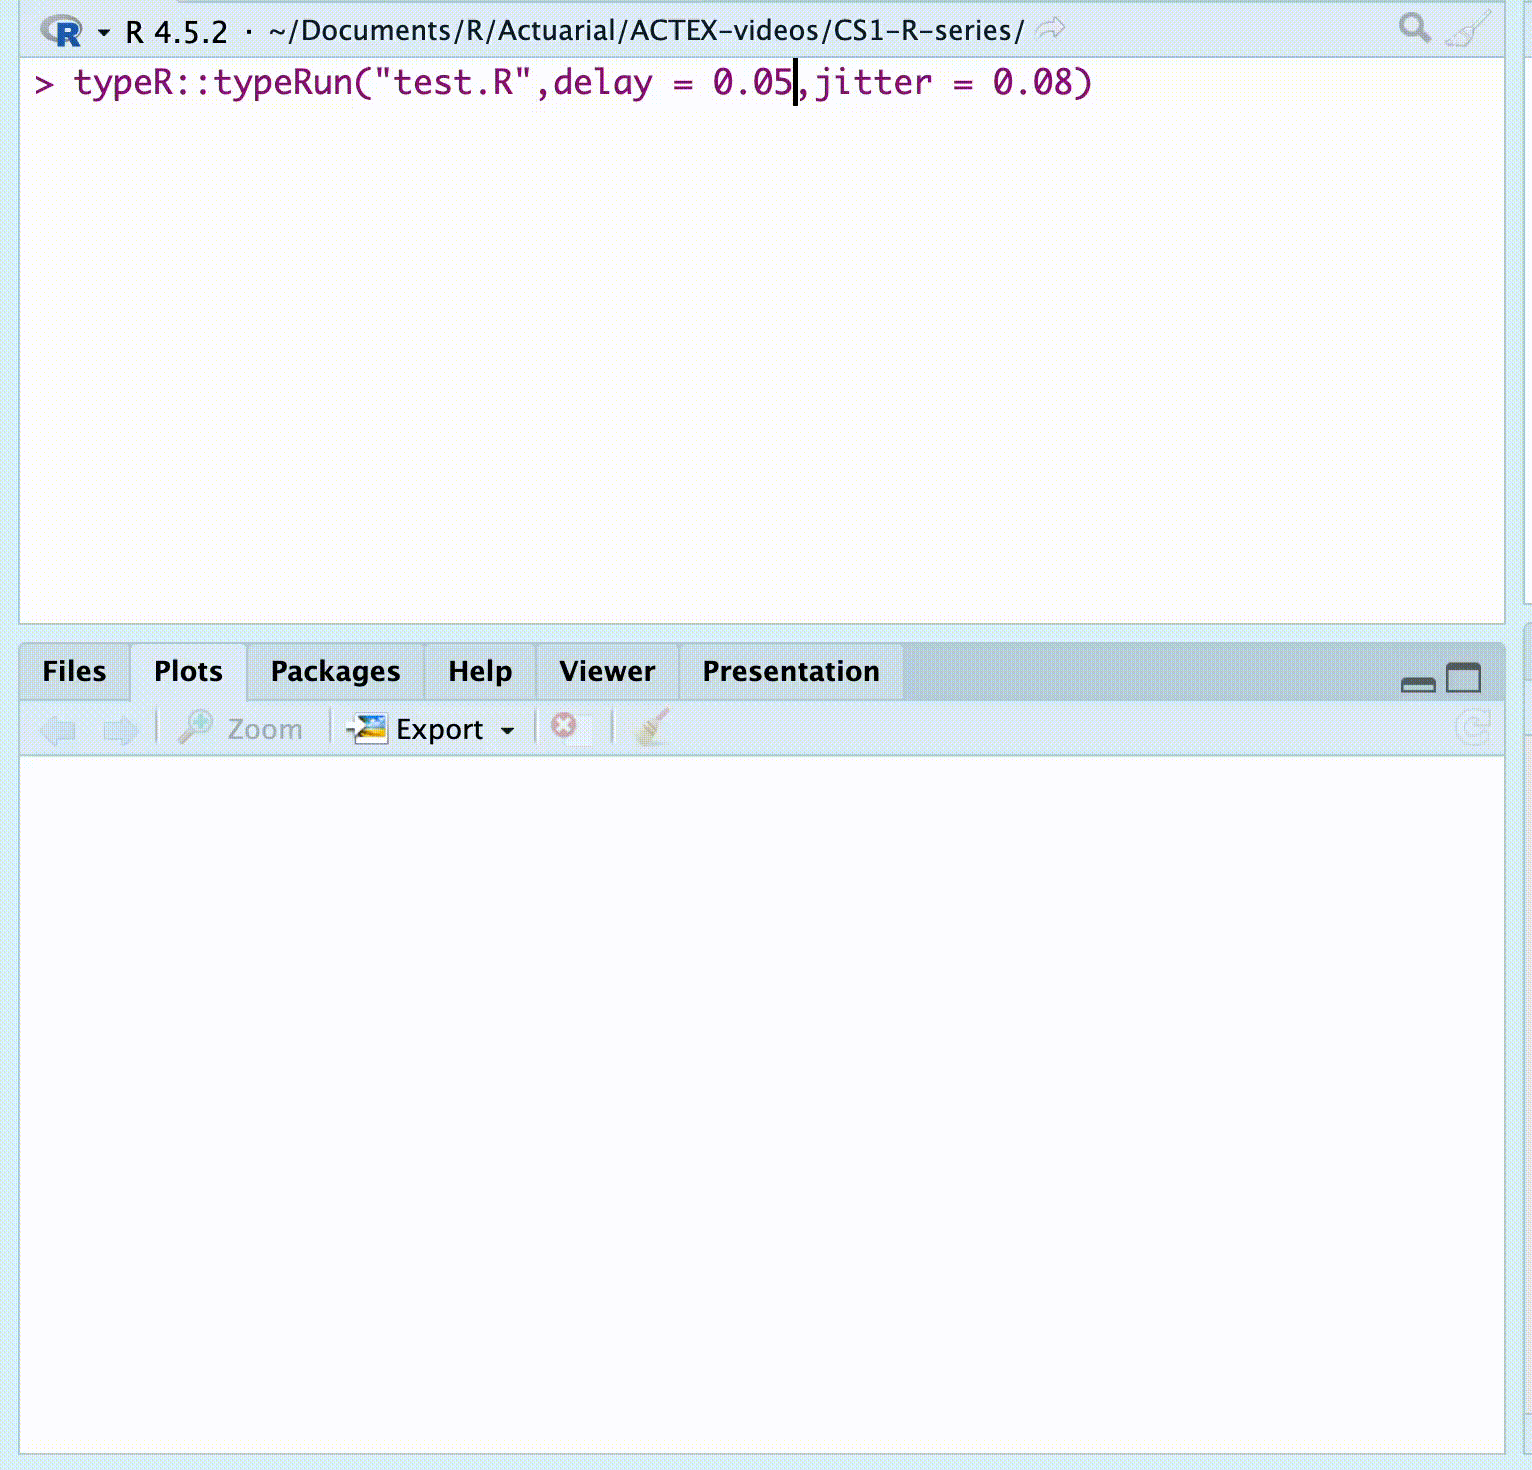The height and width of the screenshot is (1470, 1532).
Task: Minimize the Plots pane
Action: pyautogui.click(x=1418, y=683)
